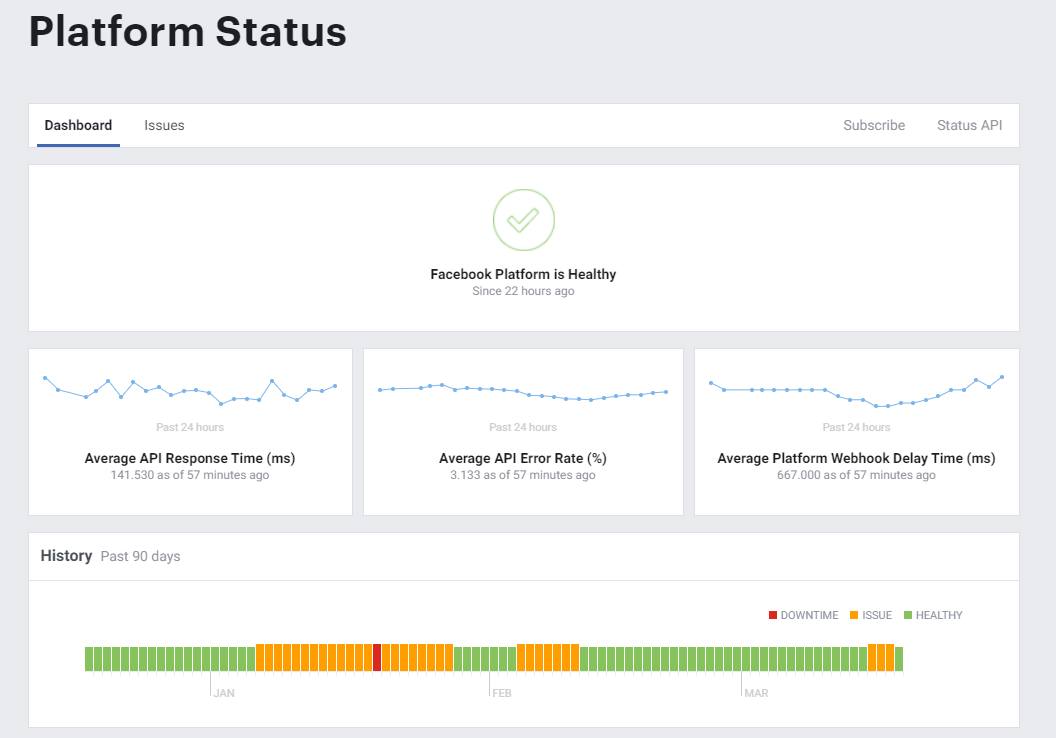Click the red DOWNTIME legend swatch
This screenshot has width=1056, height=738.
point(773,615)
